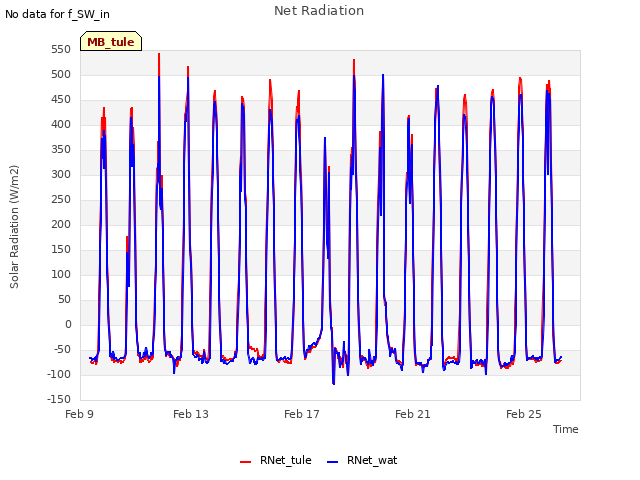Click the 250 y-axis tick label
Screen dimensions: 640x480
[61, 200]
